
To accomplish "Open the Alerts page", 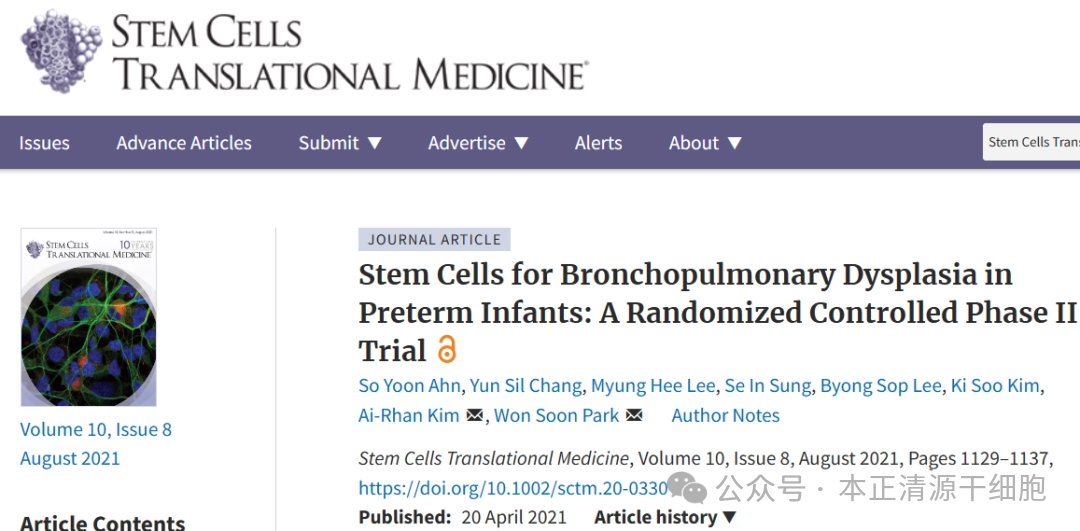I will click(598, 143).
